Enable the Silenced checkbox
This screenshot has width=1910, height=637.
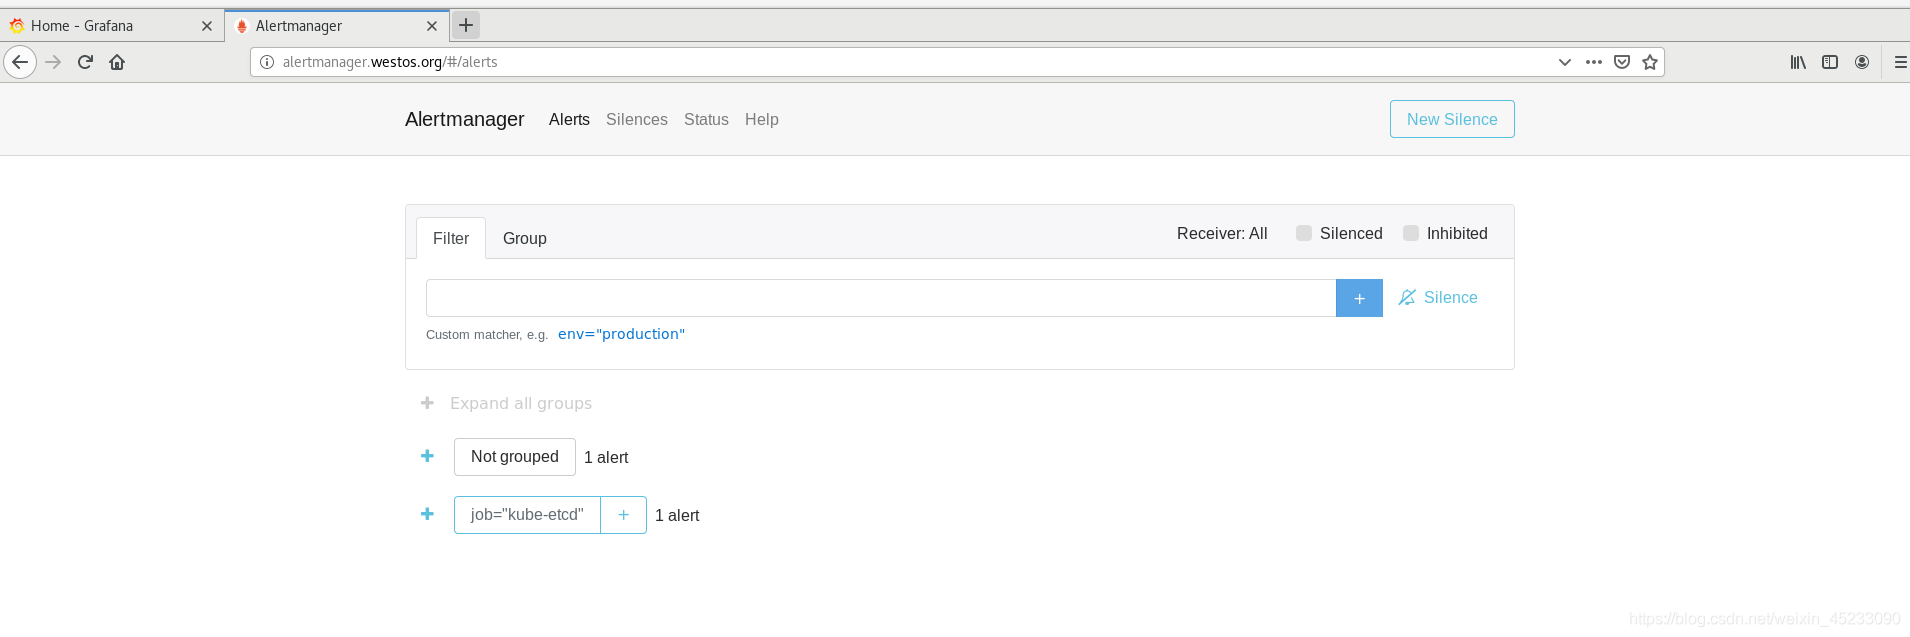[x=1304, y=233]
